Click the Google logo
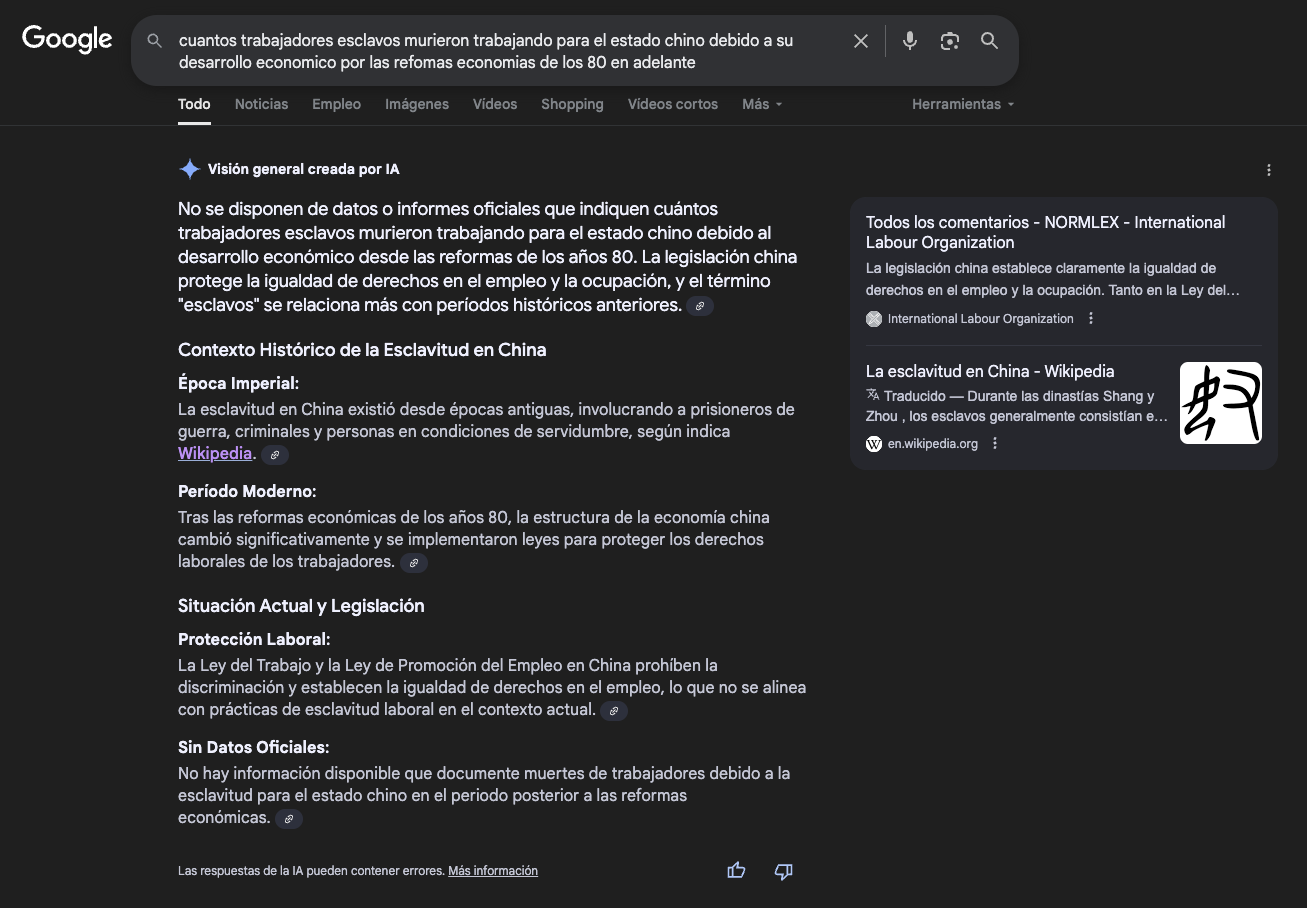 point(67,39)
